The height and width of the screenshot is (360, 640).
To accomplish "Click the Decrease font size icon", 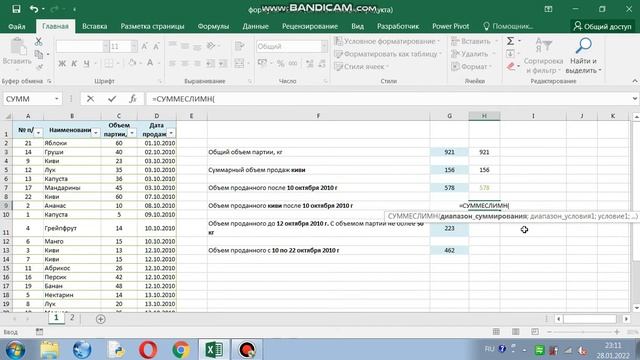I will tap(156, 47).
